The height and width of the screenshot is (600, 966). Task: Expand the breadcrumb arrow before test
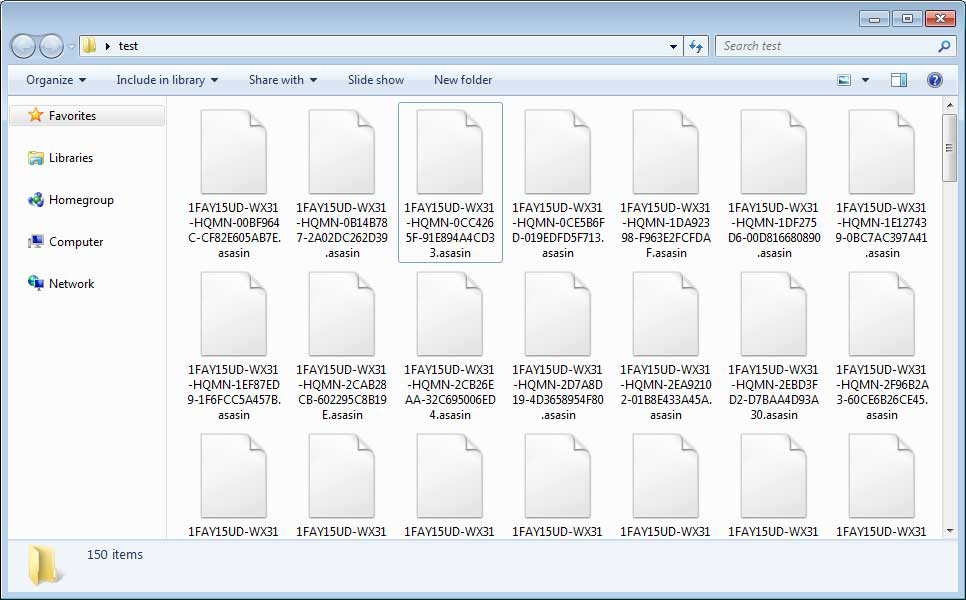pos(108,46)
